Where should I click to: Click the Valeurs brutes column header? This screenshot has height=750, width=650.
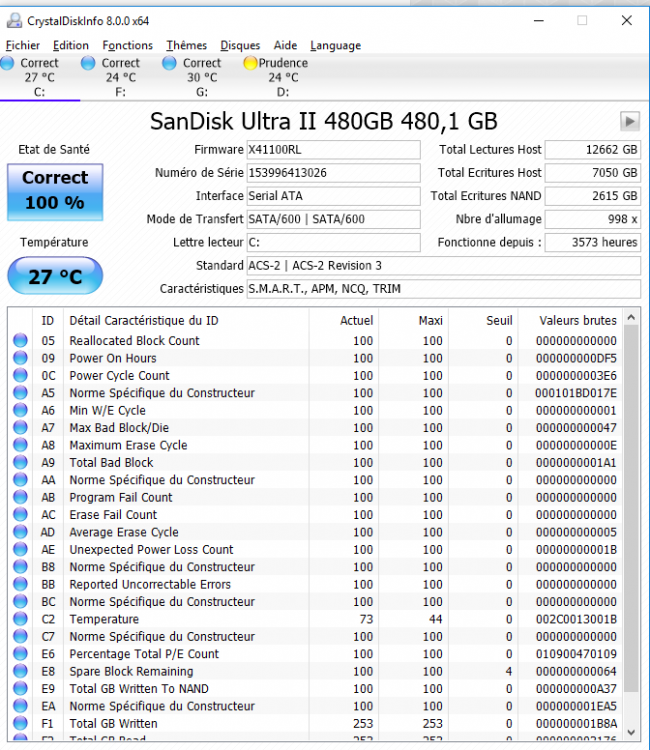click(577, 320)
